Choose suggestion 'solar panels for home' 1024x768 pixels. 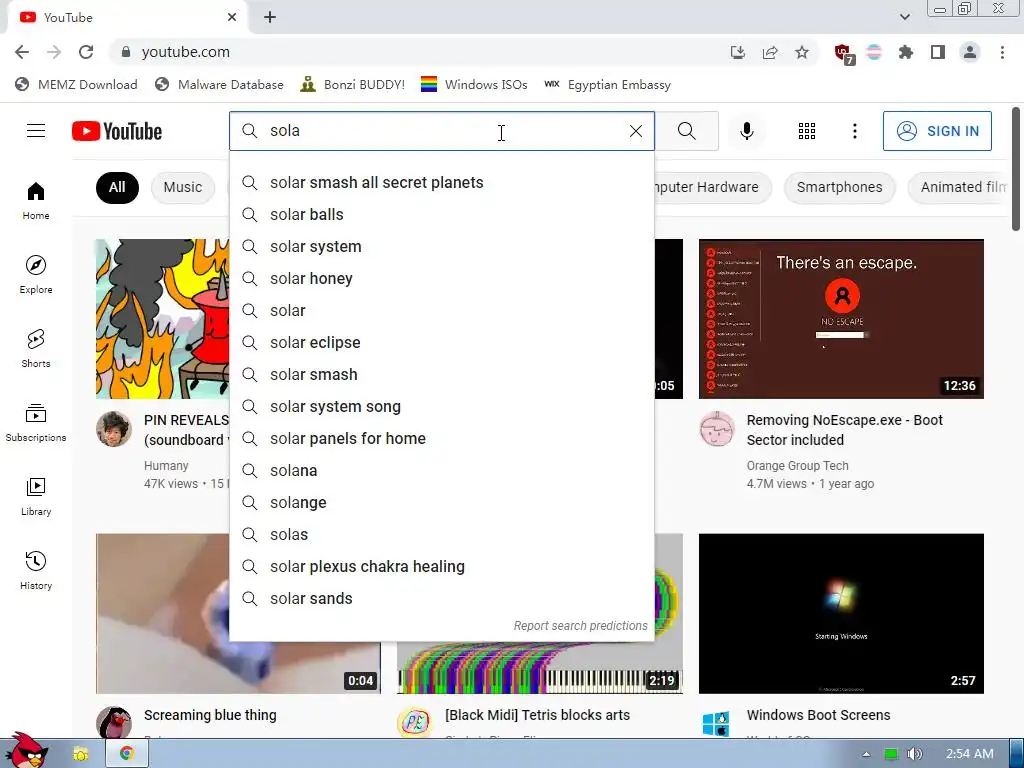(x=441, y=439)
